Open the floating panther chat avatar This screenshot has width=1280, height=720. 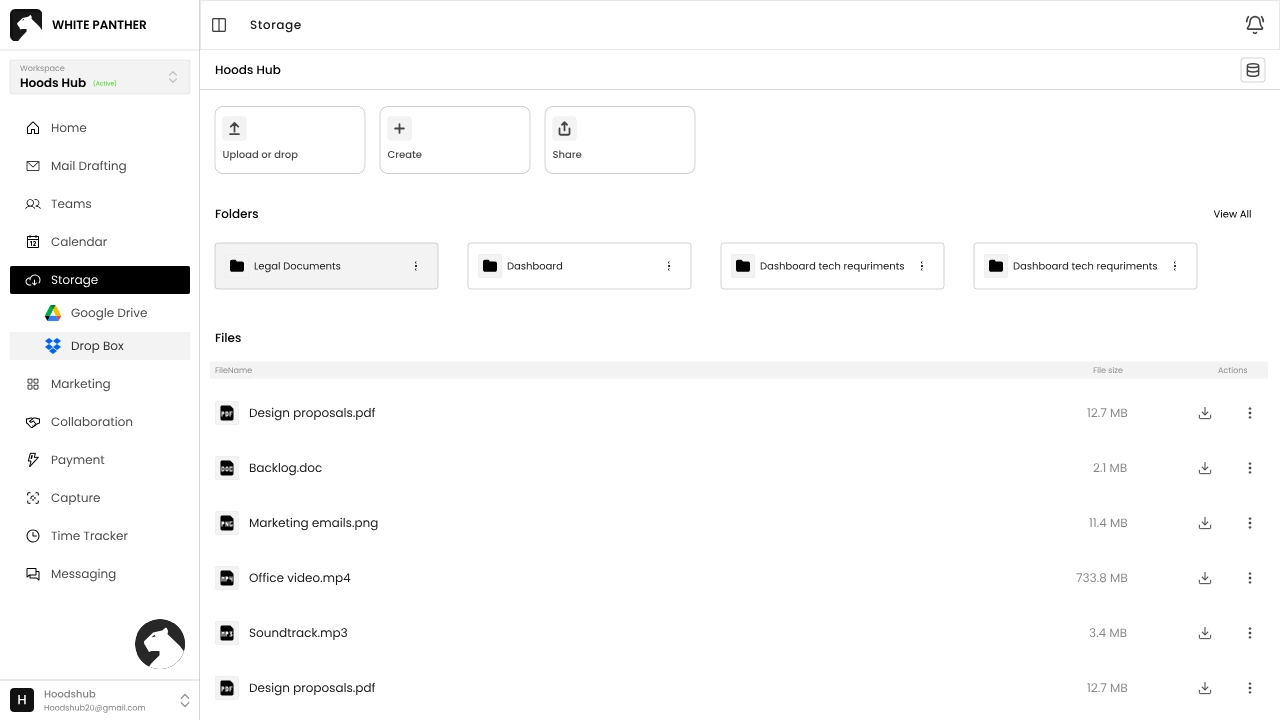[160, 644]
